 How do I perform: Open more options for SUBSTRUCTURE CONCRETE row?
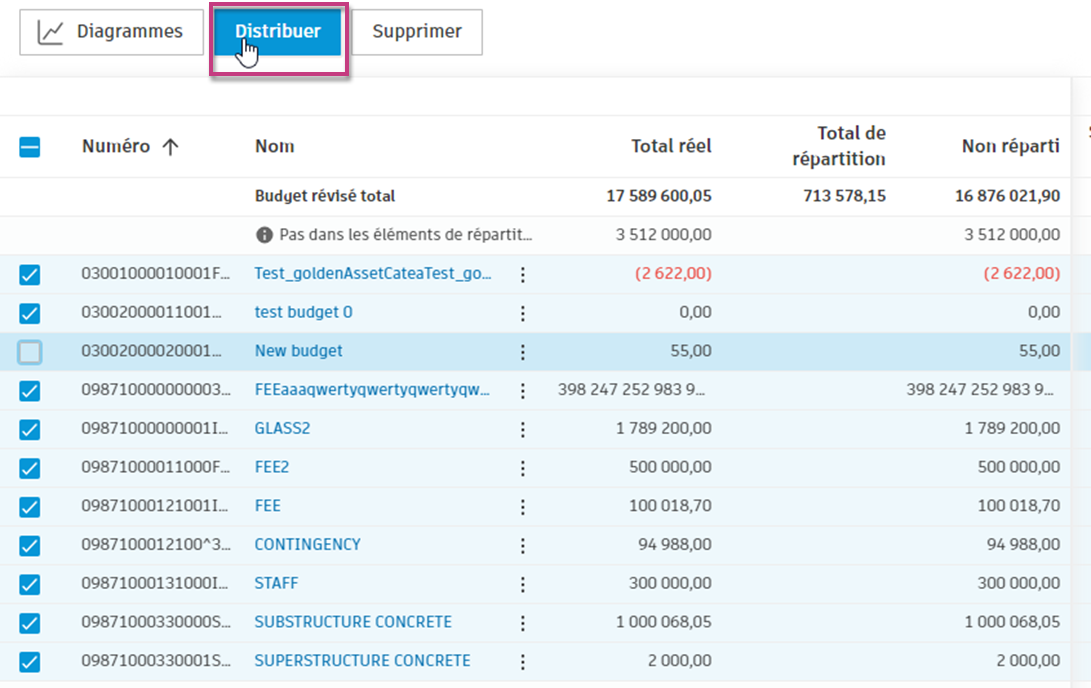(x=523, y=623)
